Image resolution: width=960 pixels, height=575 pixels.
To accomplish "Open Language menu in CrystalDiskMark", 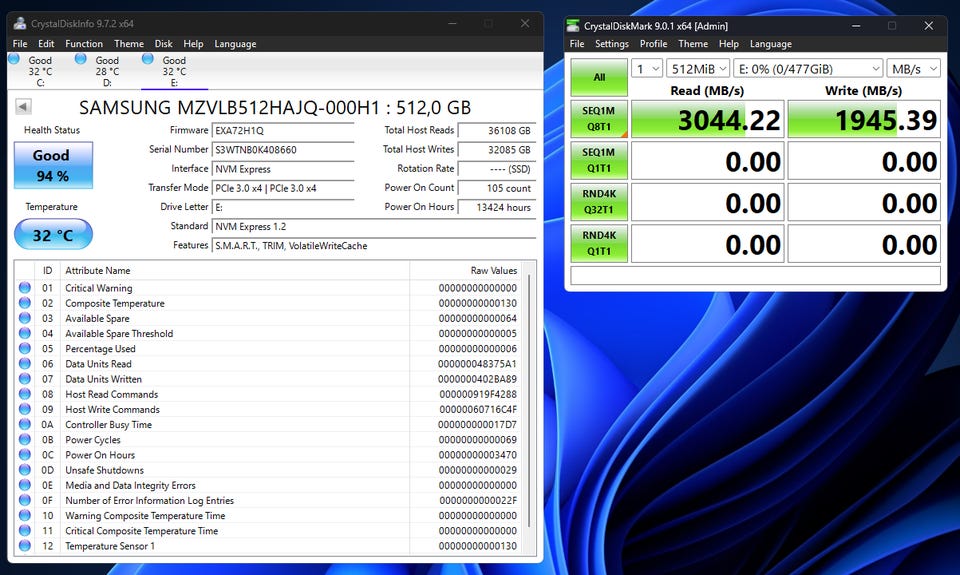I will click(771, 43).
